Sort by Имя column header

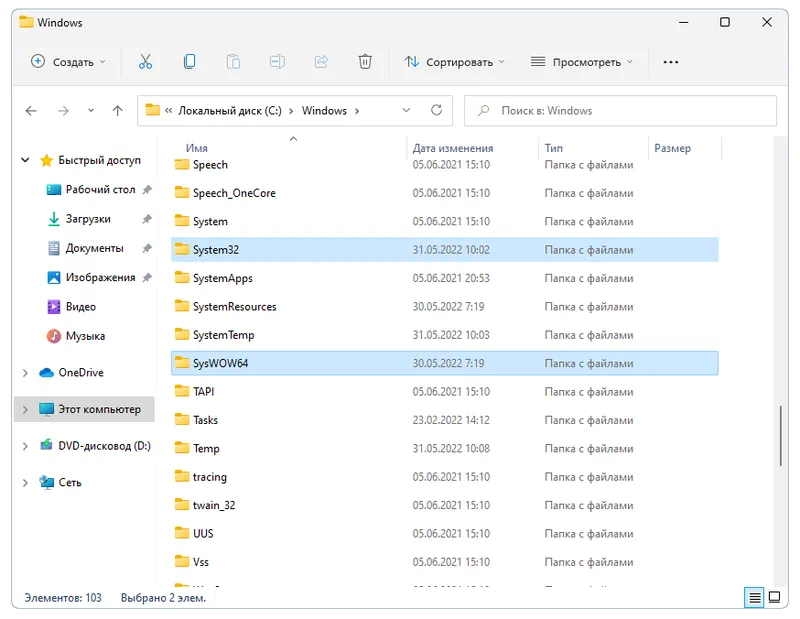pyautogui.click(x=197, y=148)
